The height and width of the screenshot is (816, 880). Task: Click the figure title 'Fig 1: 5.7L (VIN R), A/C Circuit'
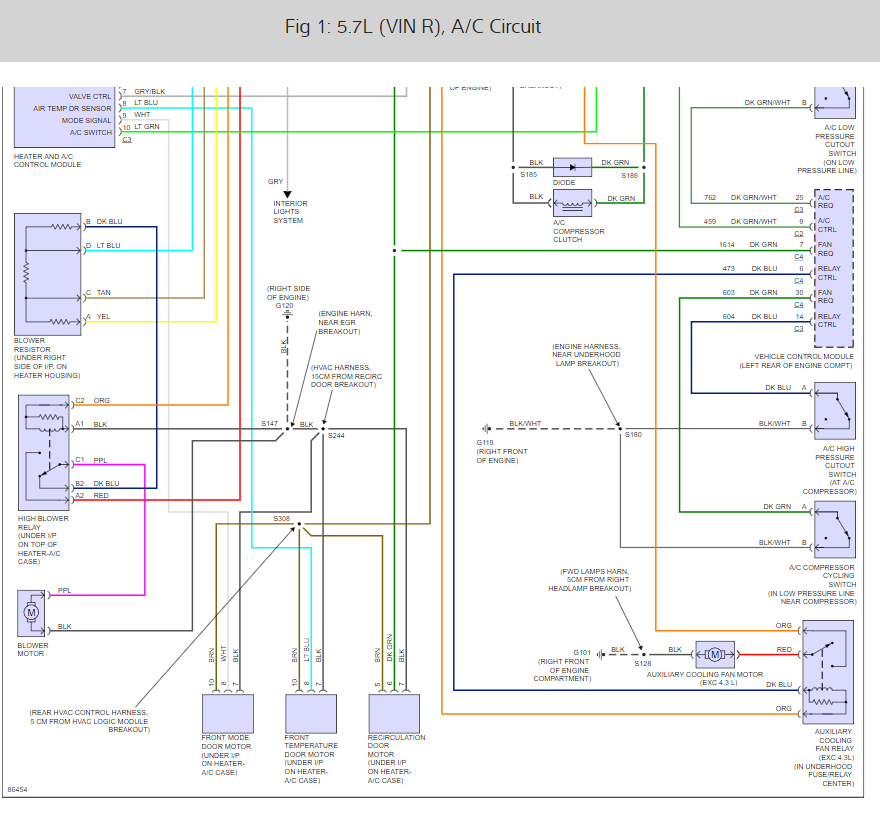point(413,26)
